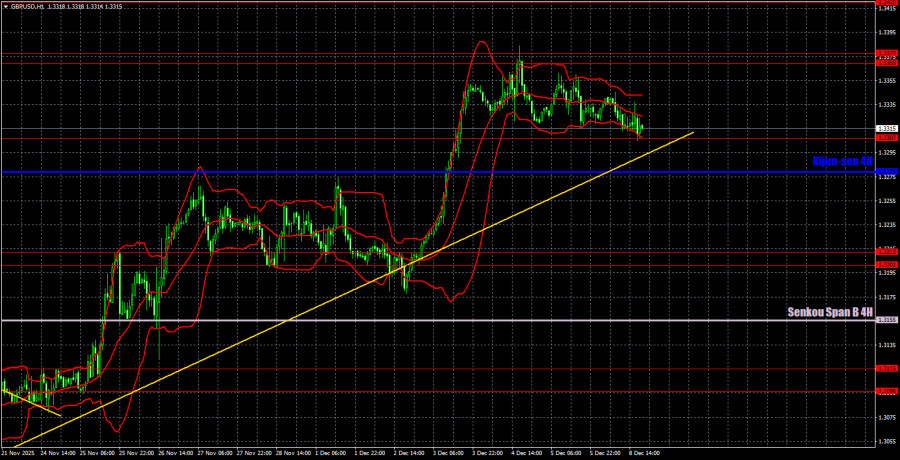
Task: Click the red level tag 1.3201
Action: (x=887, y=264)
